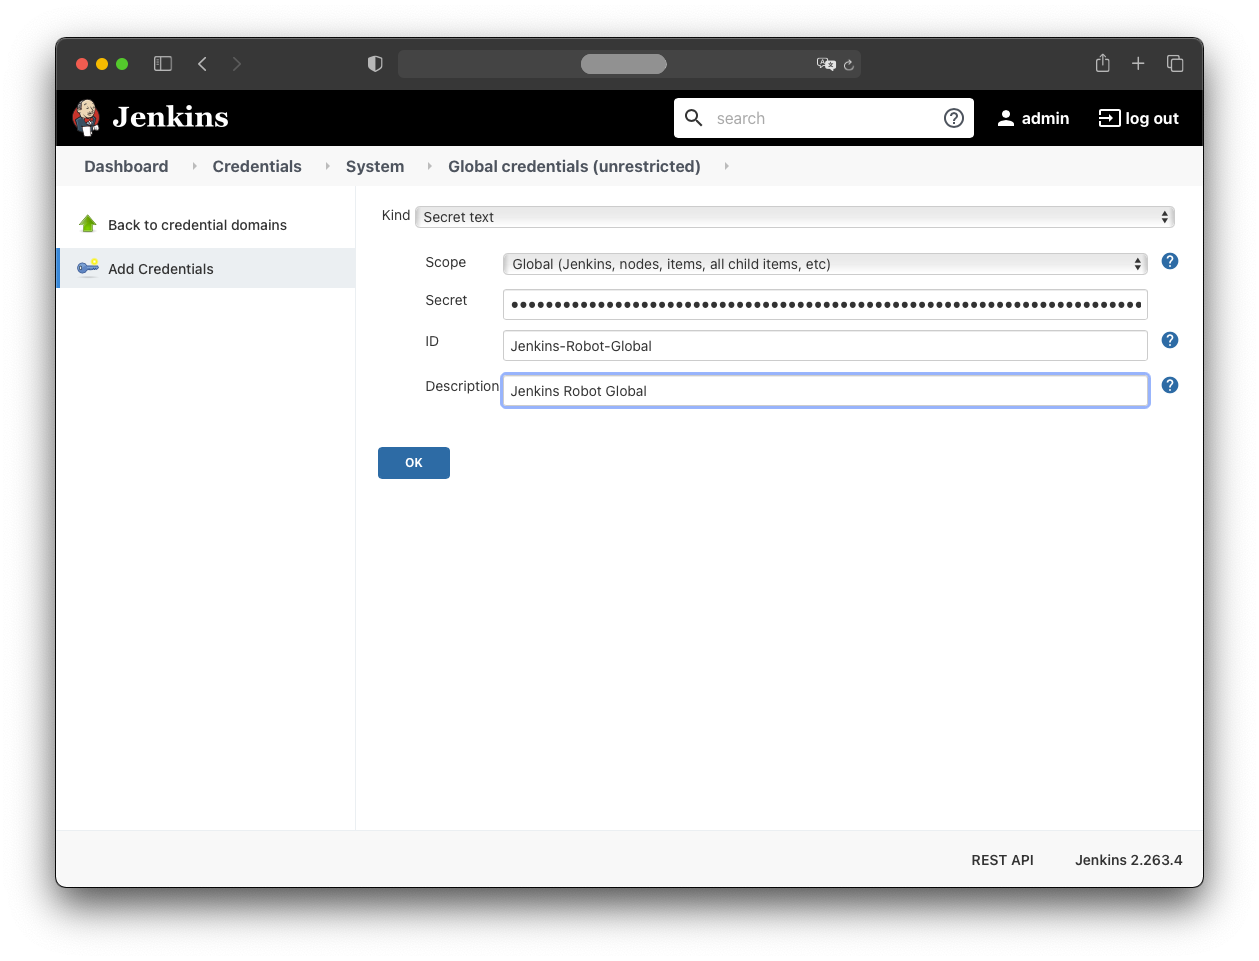The width and height of the screenshot is (1259, 961).
Task: Reload the page with refresh icon
Action: click(x=848, y=65)
